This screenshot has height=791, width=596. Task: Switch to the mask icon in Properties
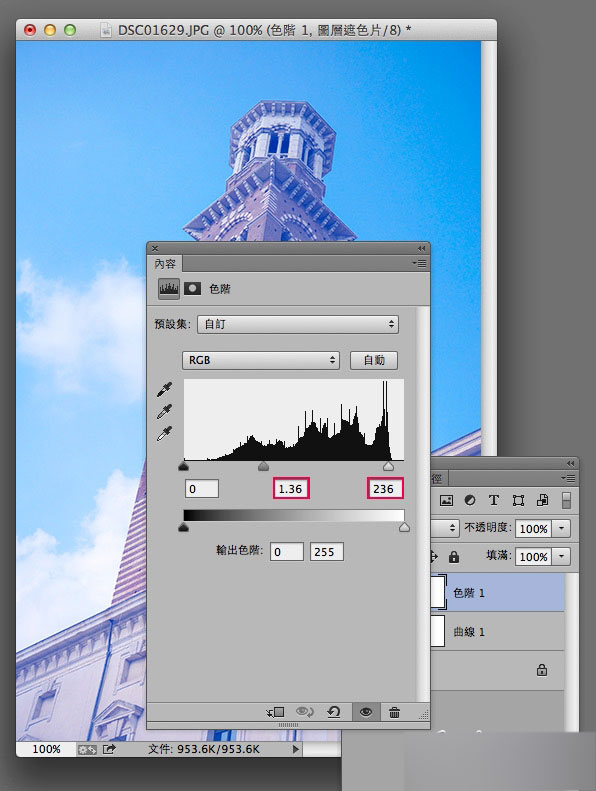pyautogui.click(x=192, y=289)
